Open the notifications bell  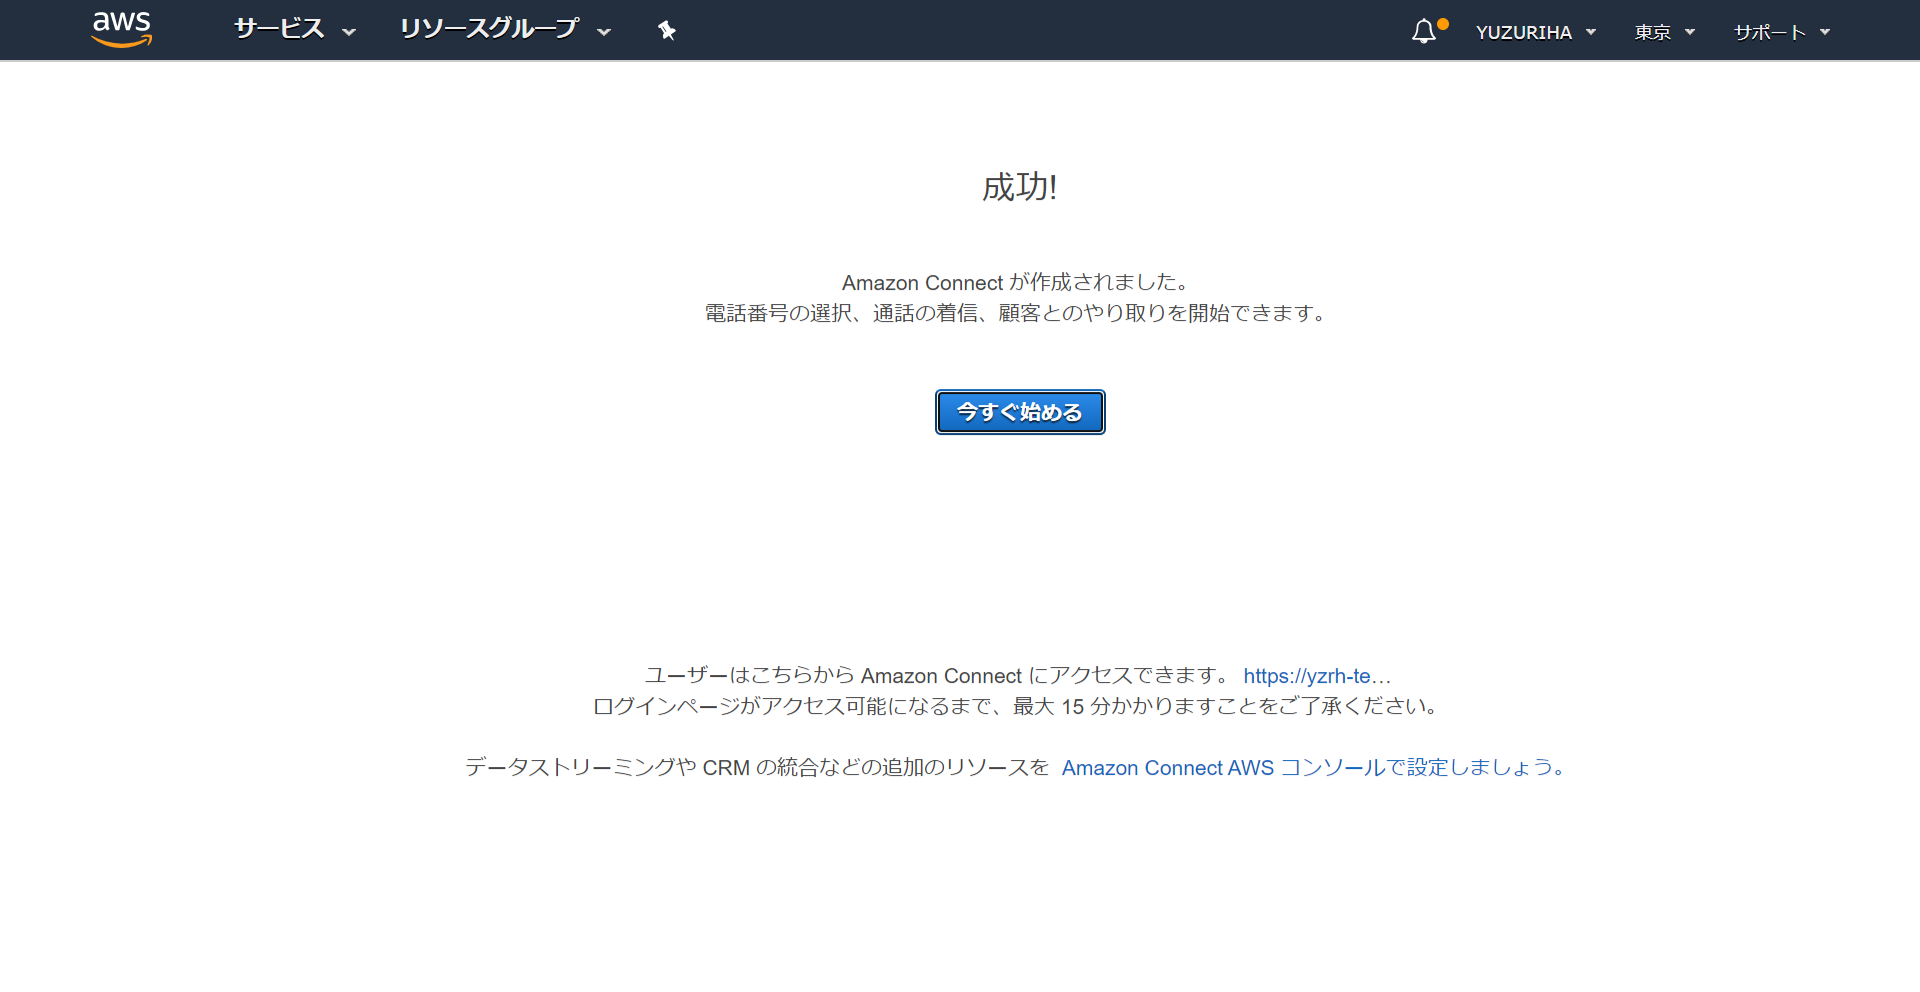coord(1423,32)
